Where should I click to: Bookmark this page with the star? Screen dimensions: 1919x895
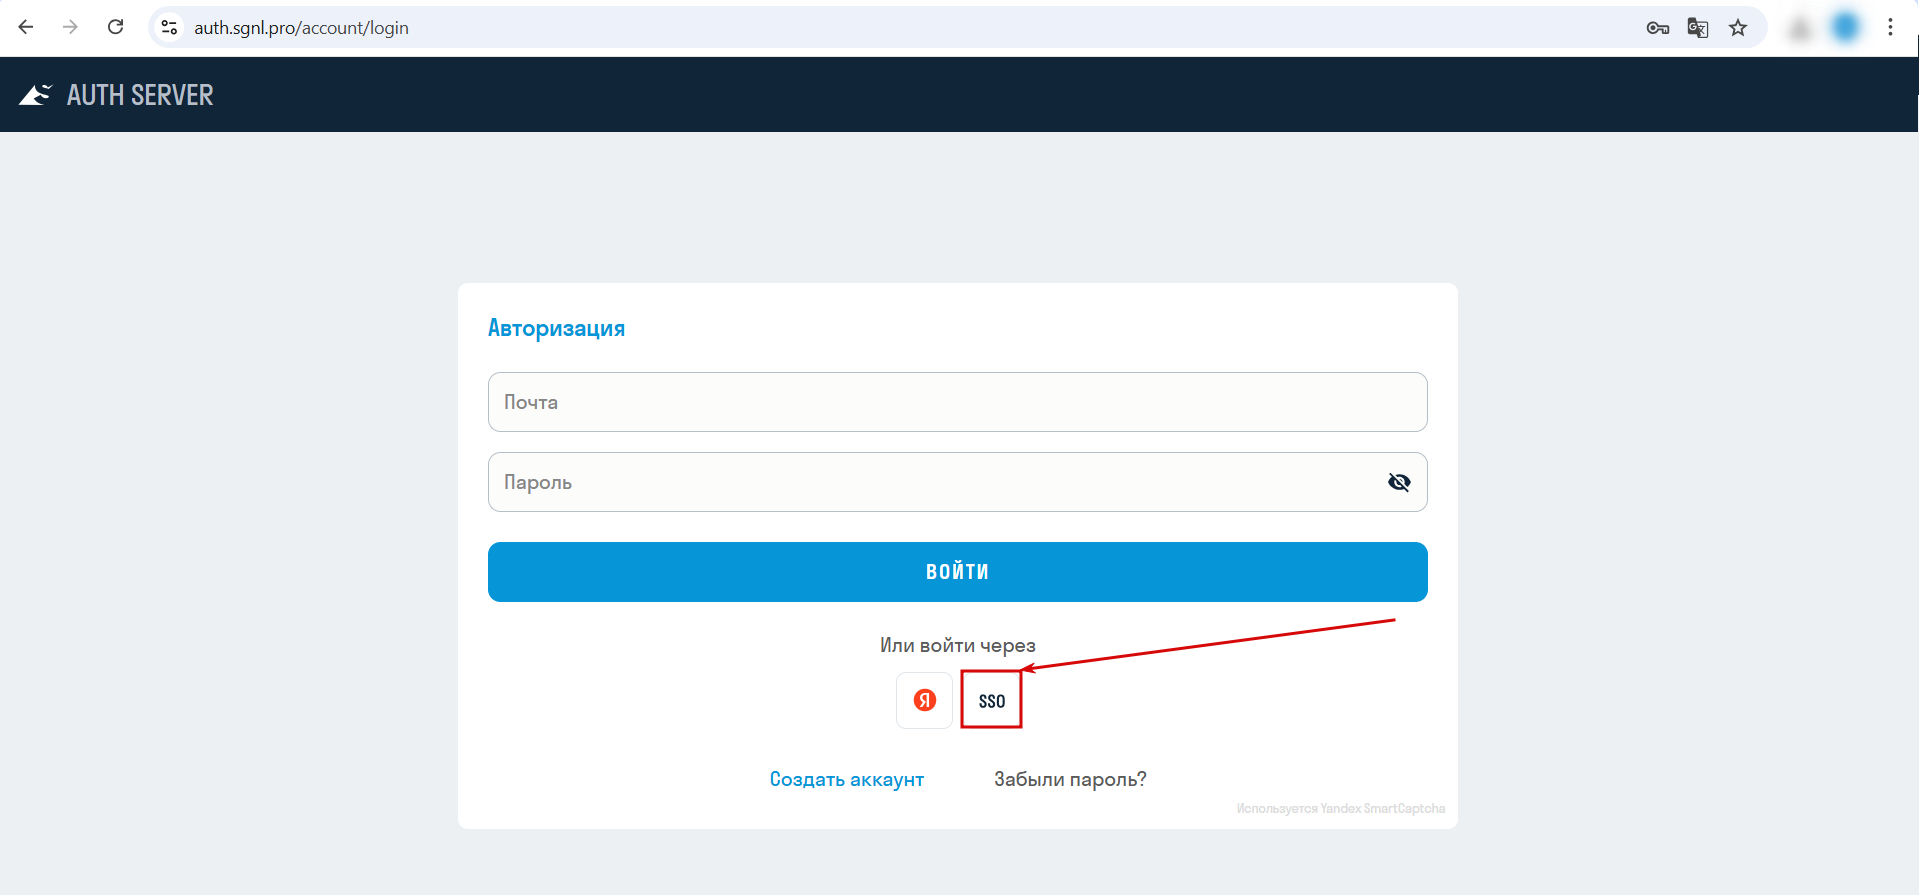[1738, 28]
